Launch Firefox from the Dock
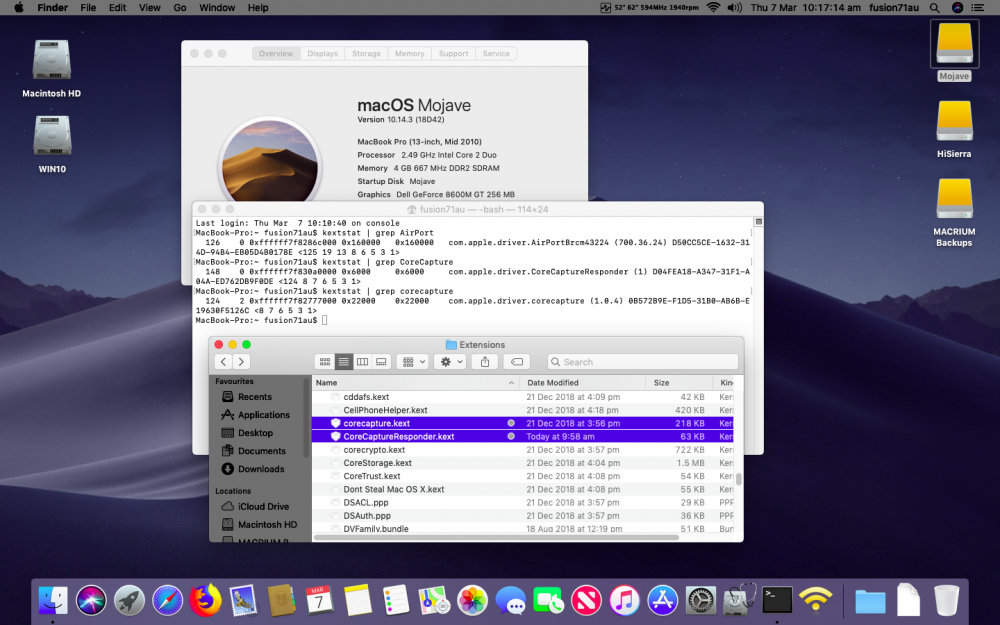This screenshot has height=625, width=1000. pos(205,600)
